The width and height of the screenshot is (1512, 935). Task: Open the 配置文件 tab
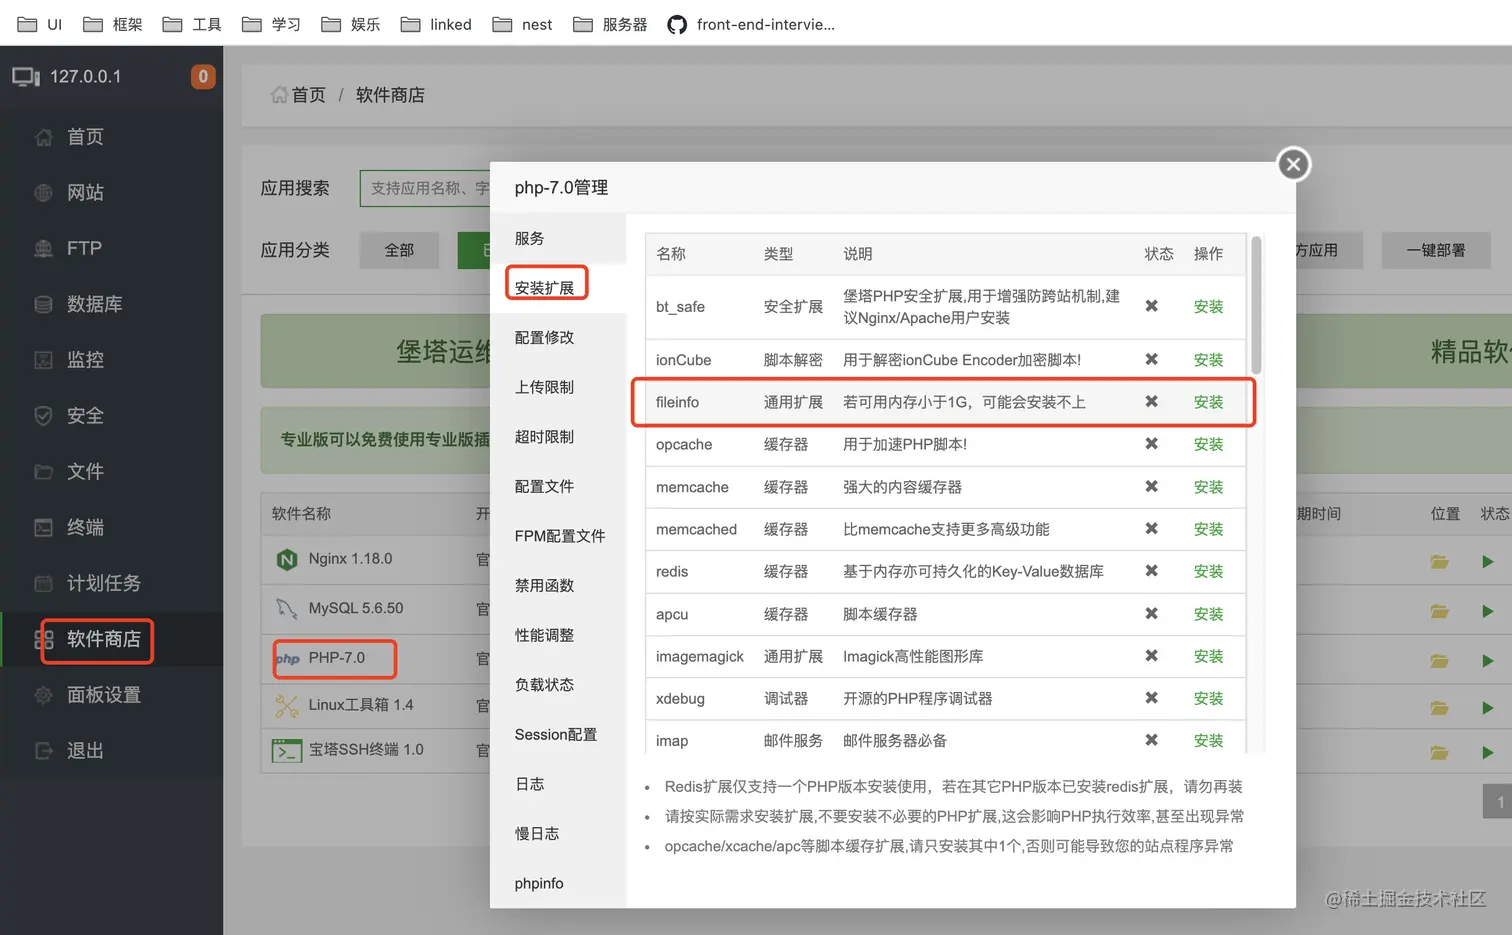point(558,486)
